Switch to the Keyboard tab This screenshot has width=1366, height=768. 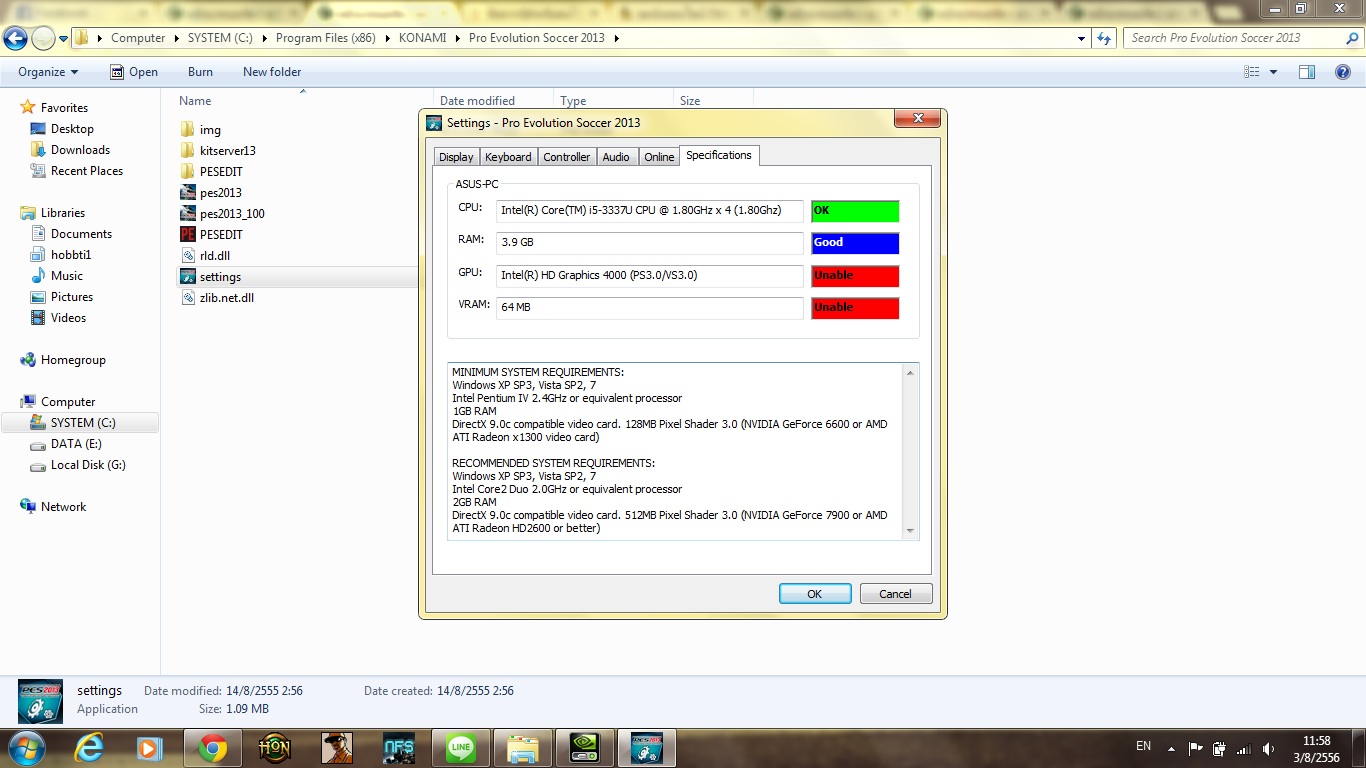[x=508, y=157]
